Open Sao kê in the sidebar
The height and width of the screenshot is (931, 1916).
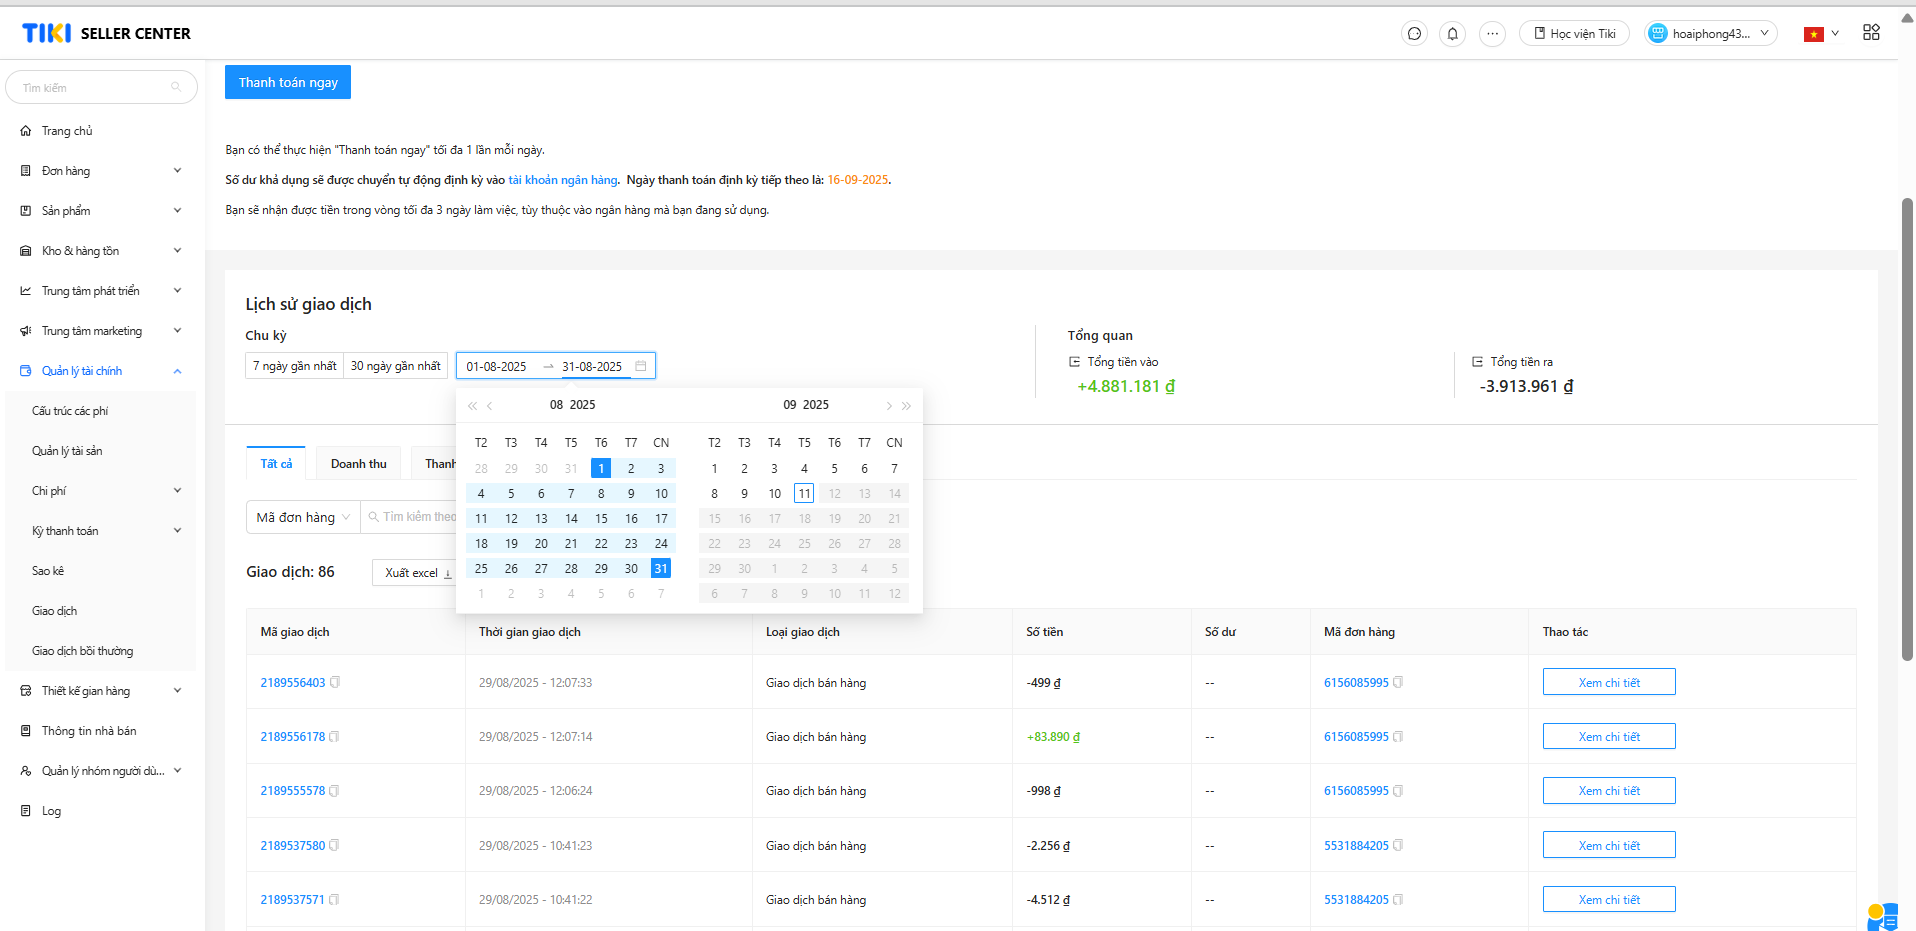pyautogui.click(x=48, y=571)
